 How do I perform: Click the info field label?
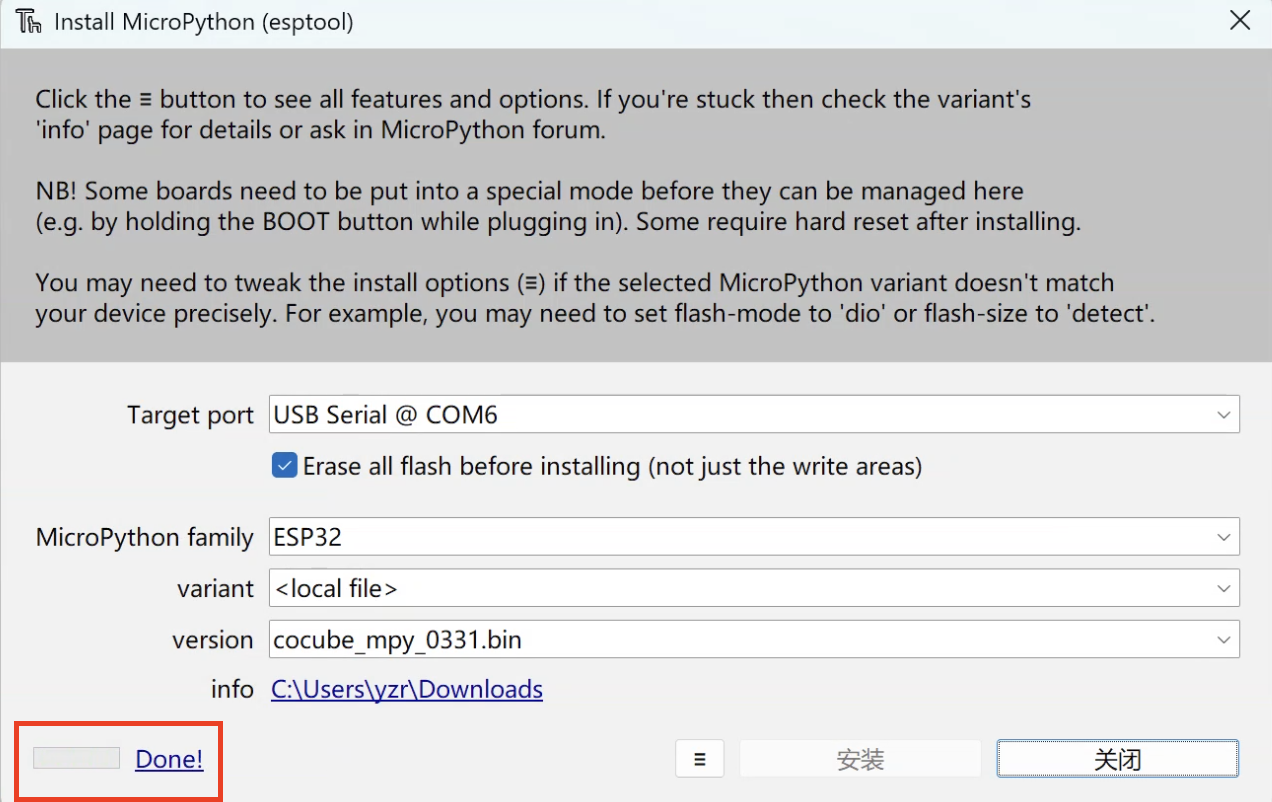pos(232,689)
